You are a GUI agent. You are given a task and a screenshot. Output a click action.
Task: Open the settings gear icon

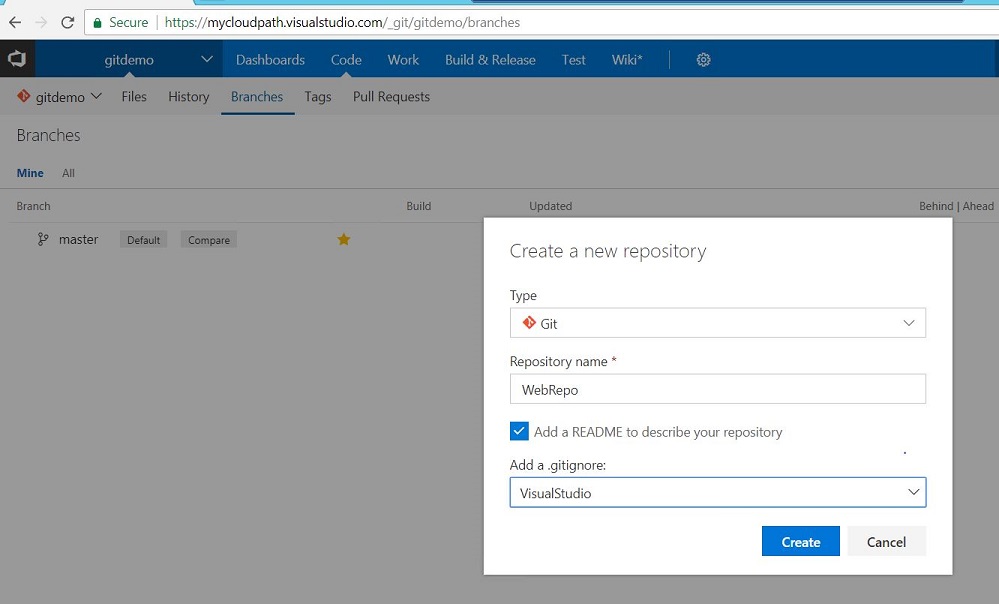click(703, 60)
